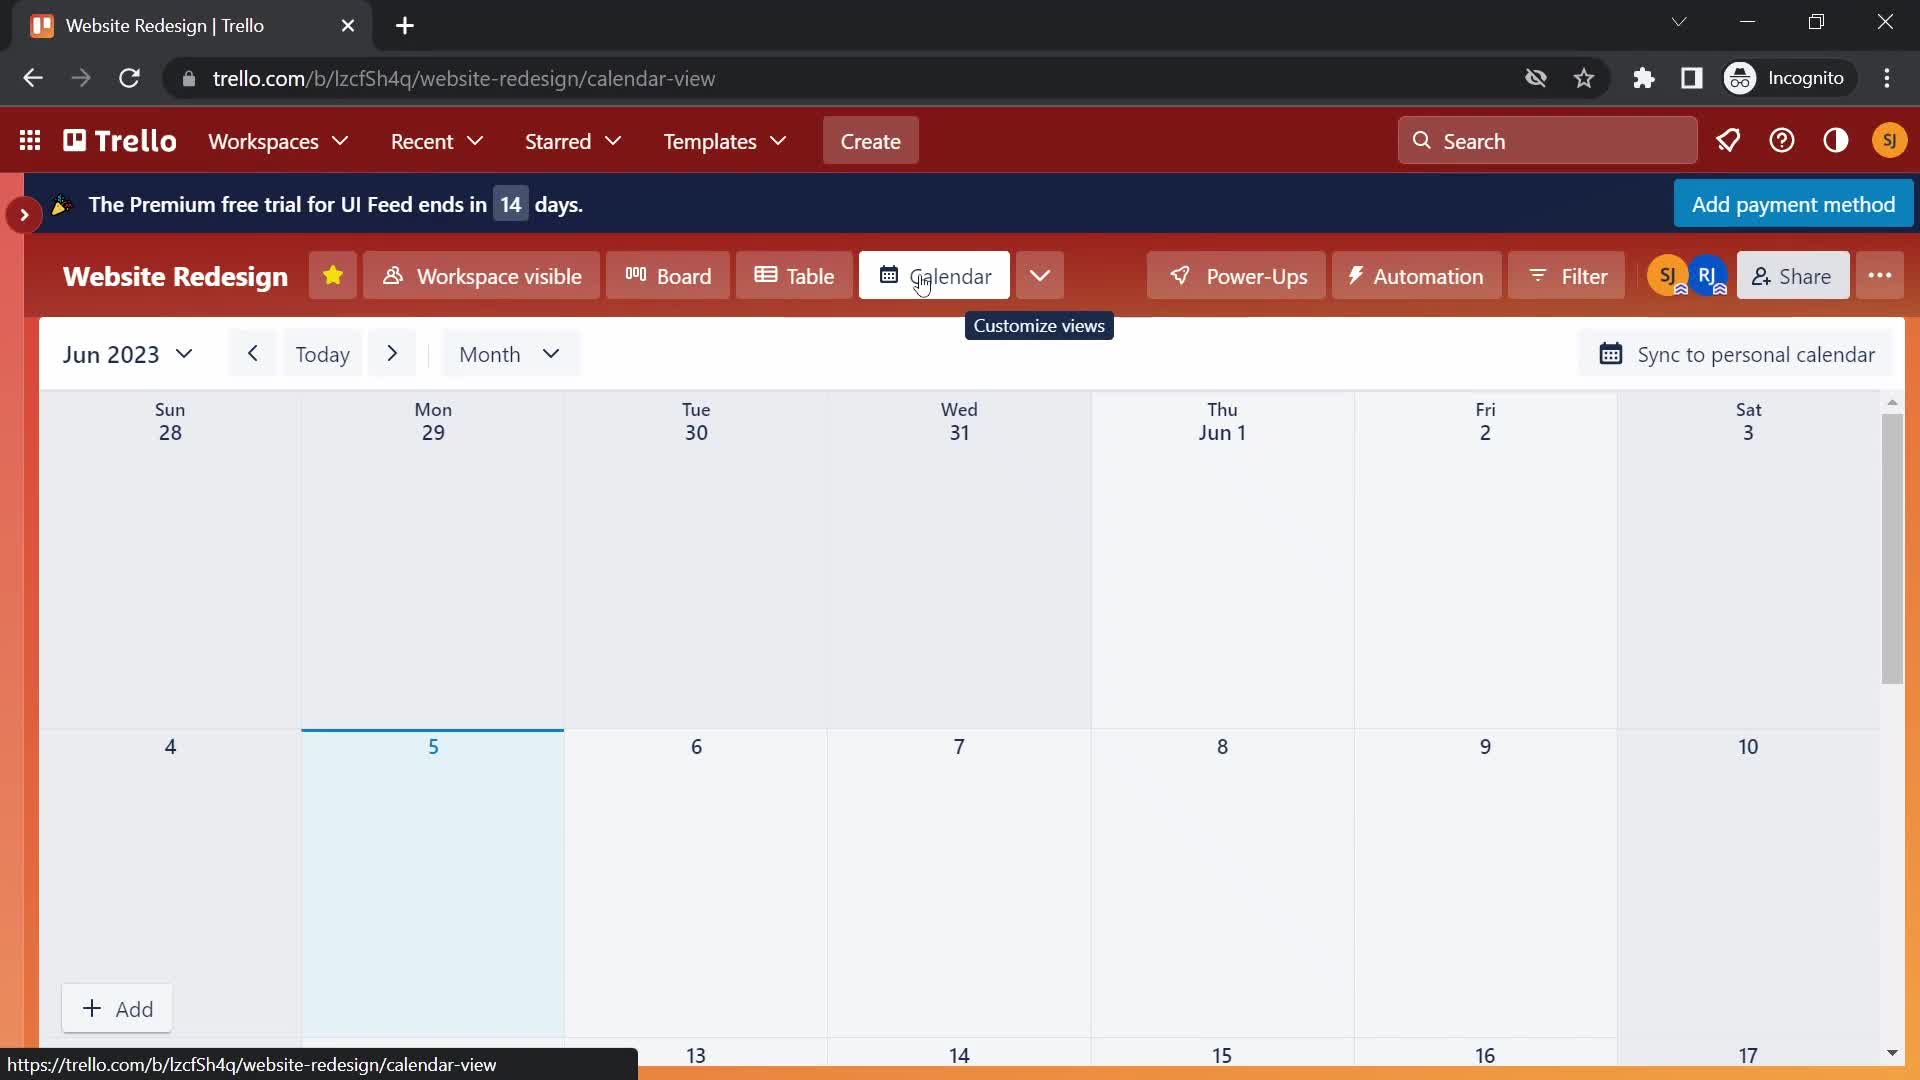Click the Add payment method button

(1793, 204)
